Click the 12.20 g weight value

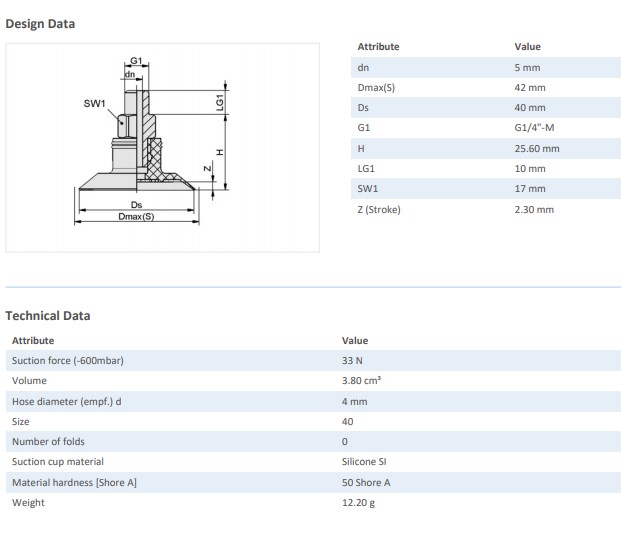(359, 502)
